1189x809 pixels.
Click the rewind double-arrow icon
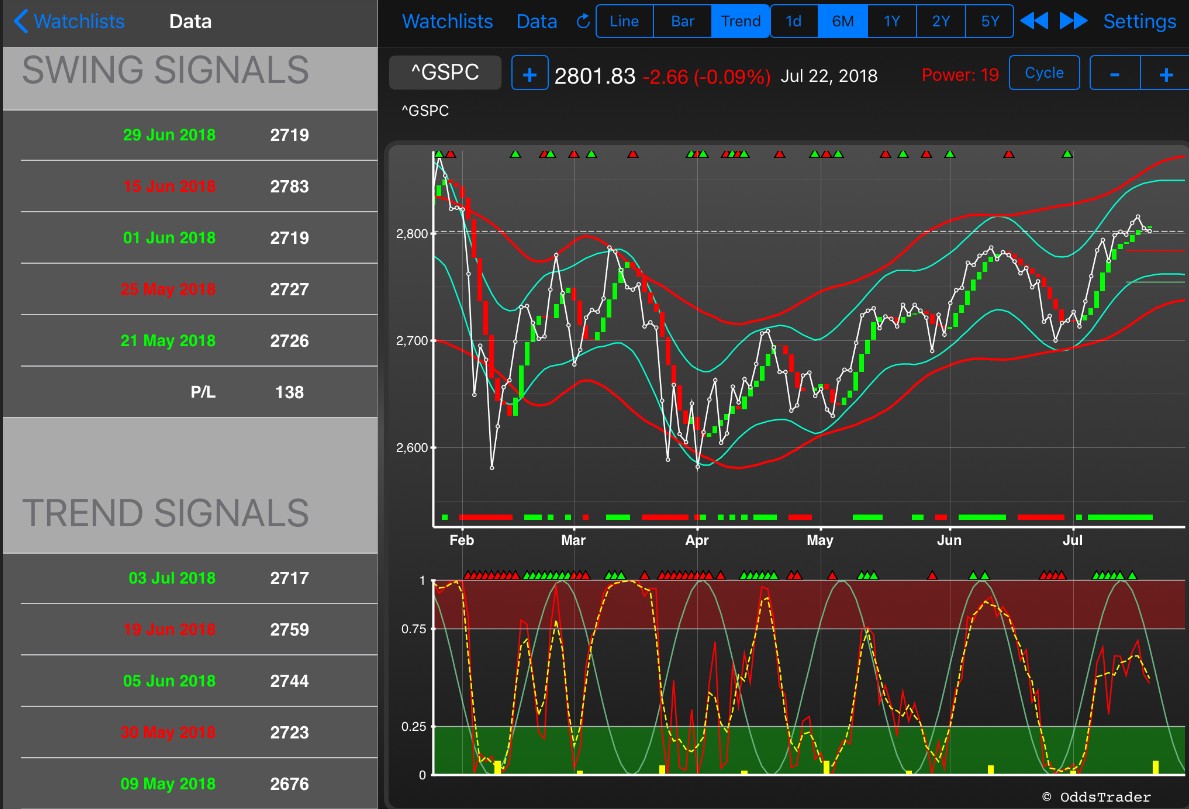(1034, 20)
